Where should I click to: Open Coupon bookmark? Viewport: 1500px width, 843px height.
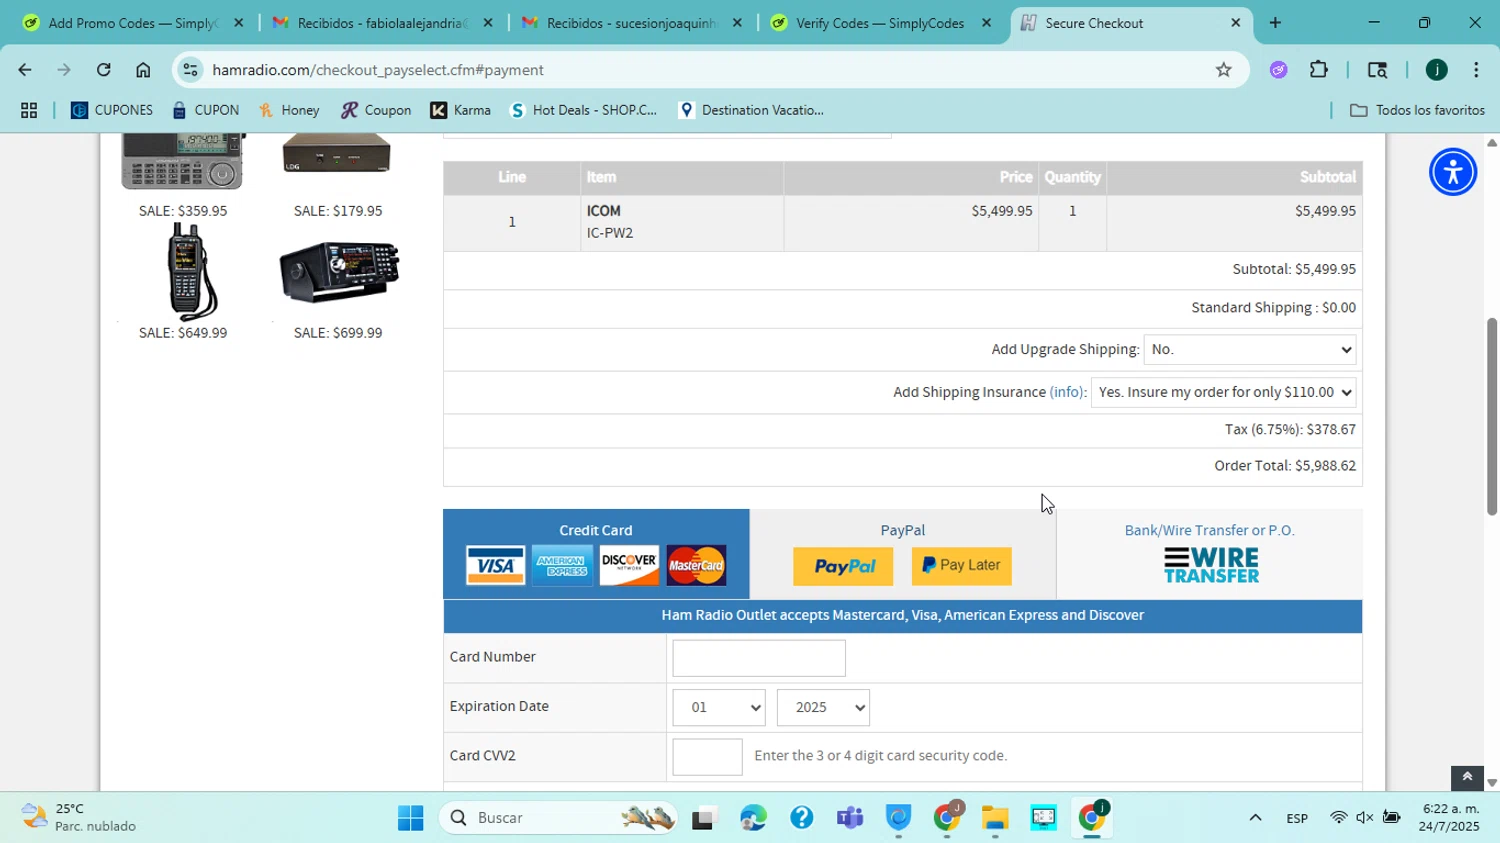click(x=376, y=110)
